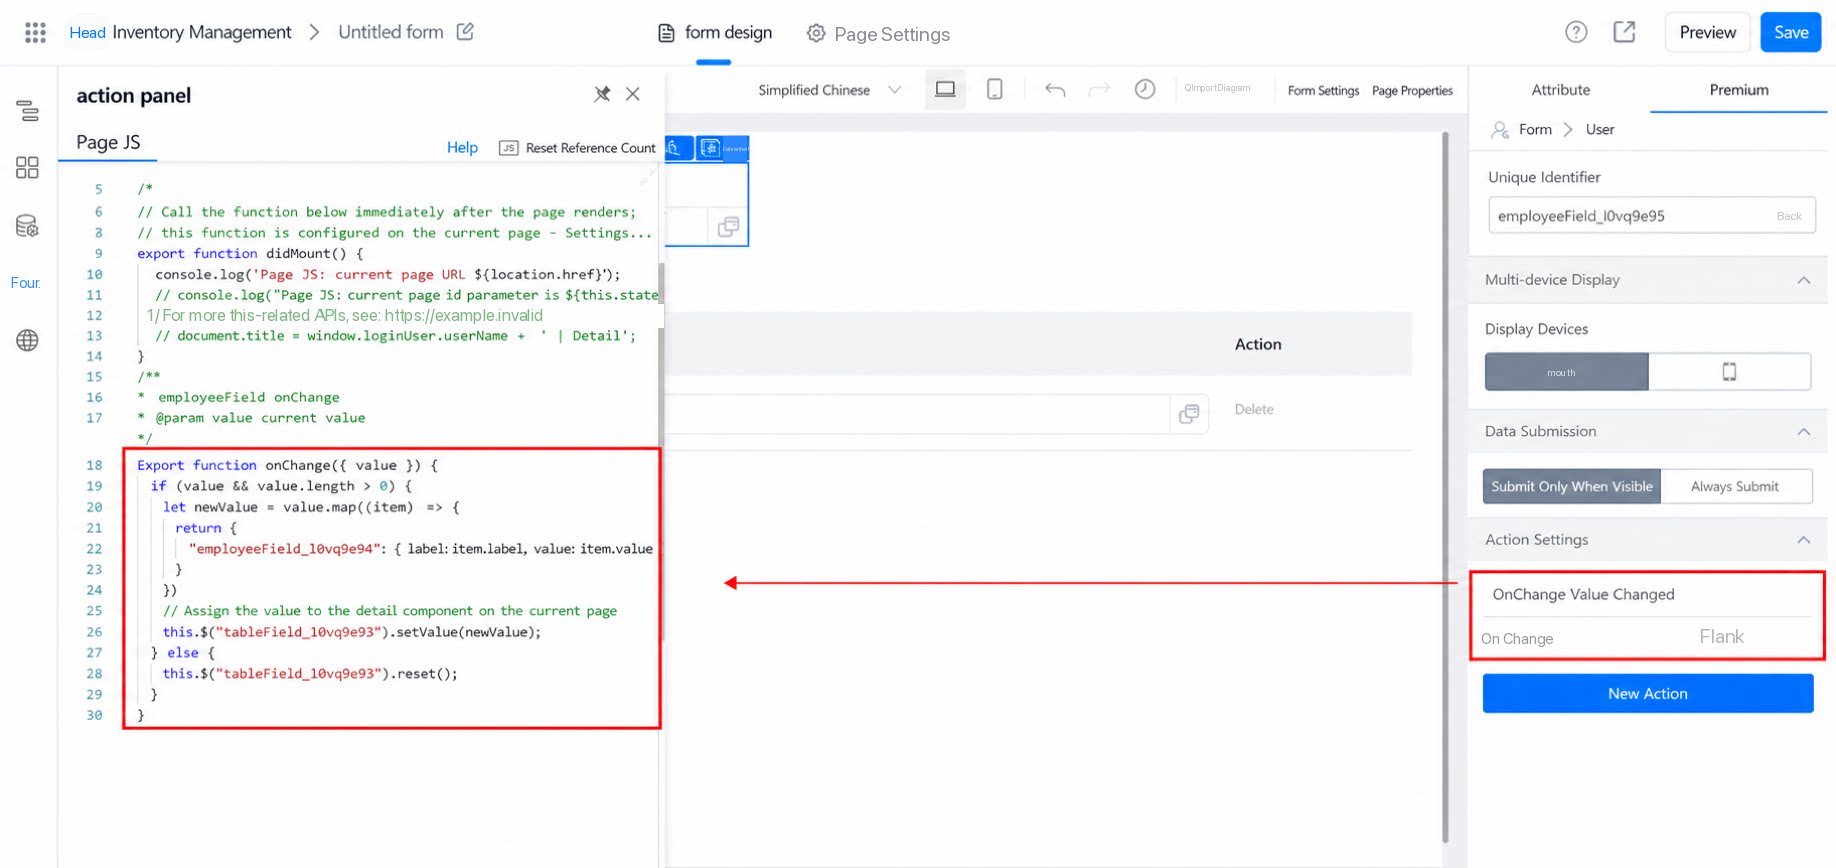Pin the action panel
Image resolution: width=1836 pixels, height=868 pixels.
[602, 94]
